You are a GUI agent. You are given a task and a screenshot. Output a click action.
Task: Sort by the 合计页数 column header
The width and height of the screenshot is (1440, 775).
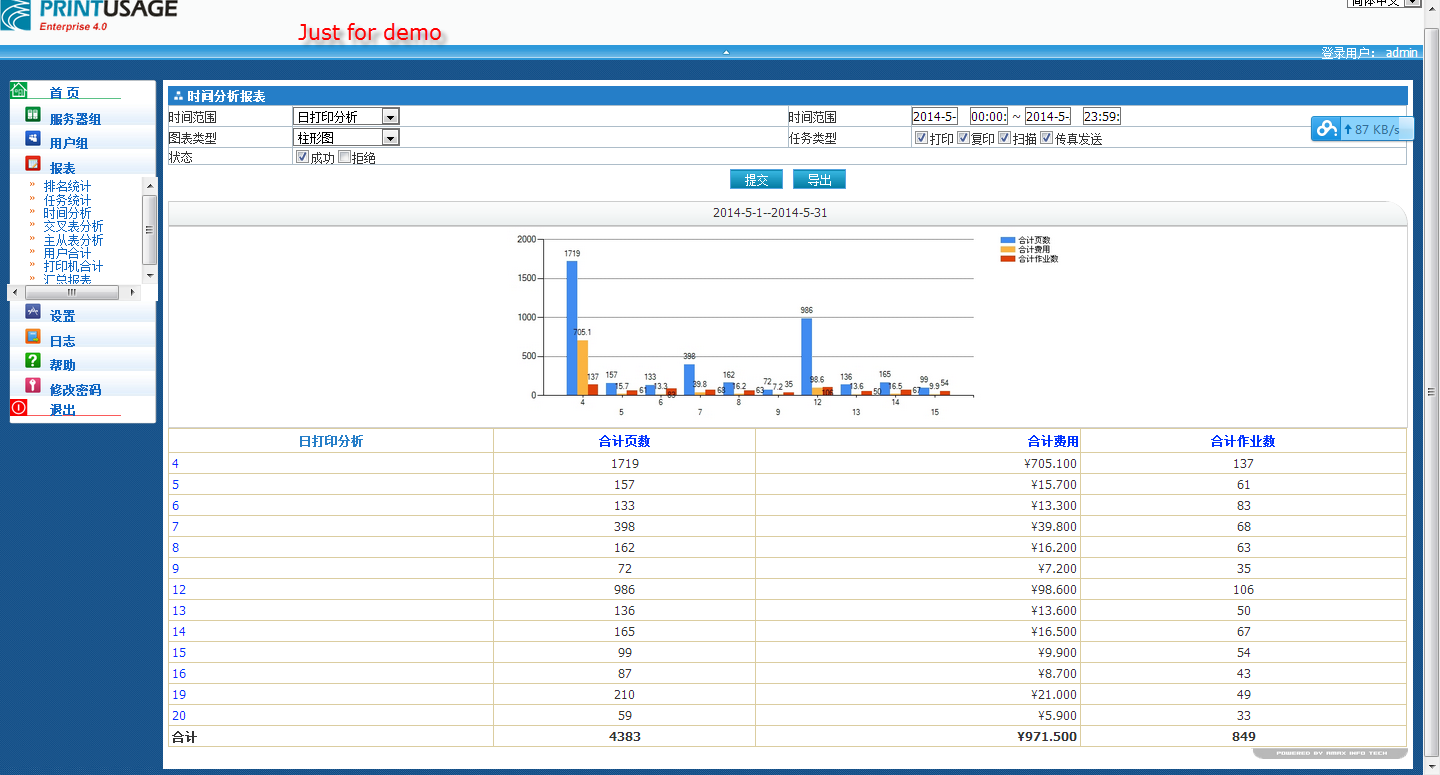[x=624, y=441]
